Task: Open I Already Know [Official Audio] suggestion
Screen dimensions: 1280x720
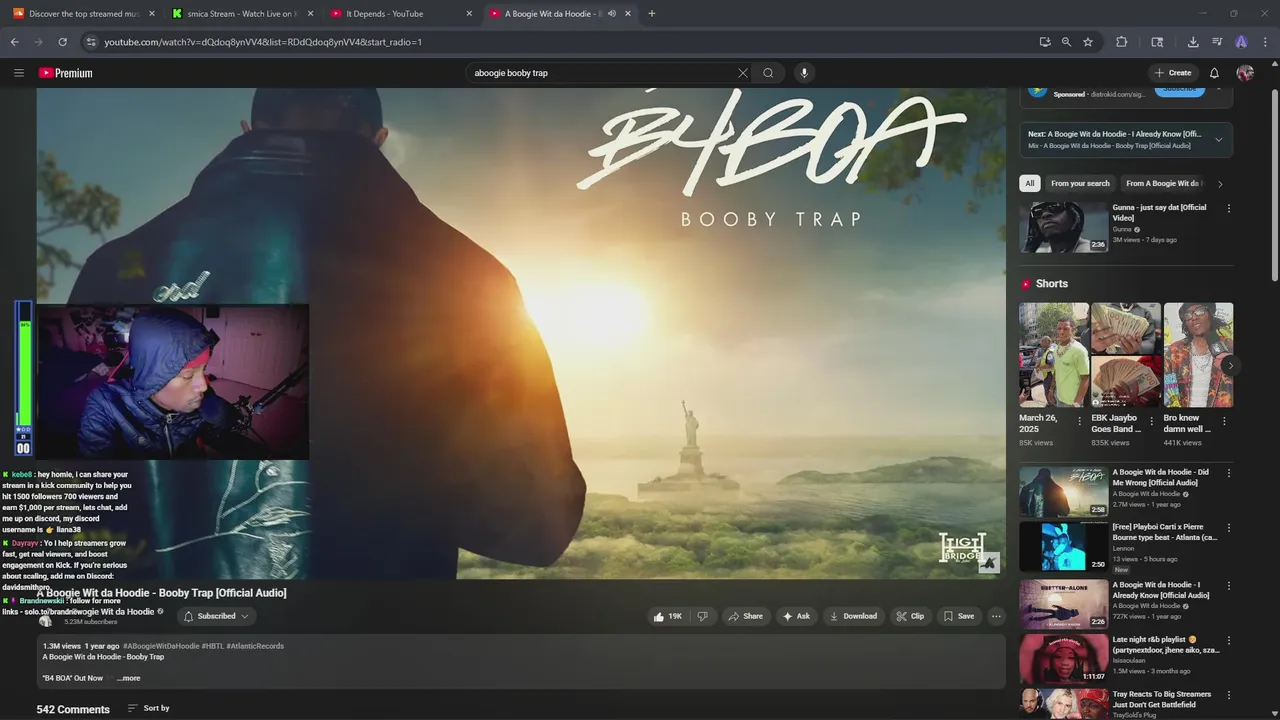Action: coord(1064,604)
